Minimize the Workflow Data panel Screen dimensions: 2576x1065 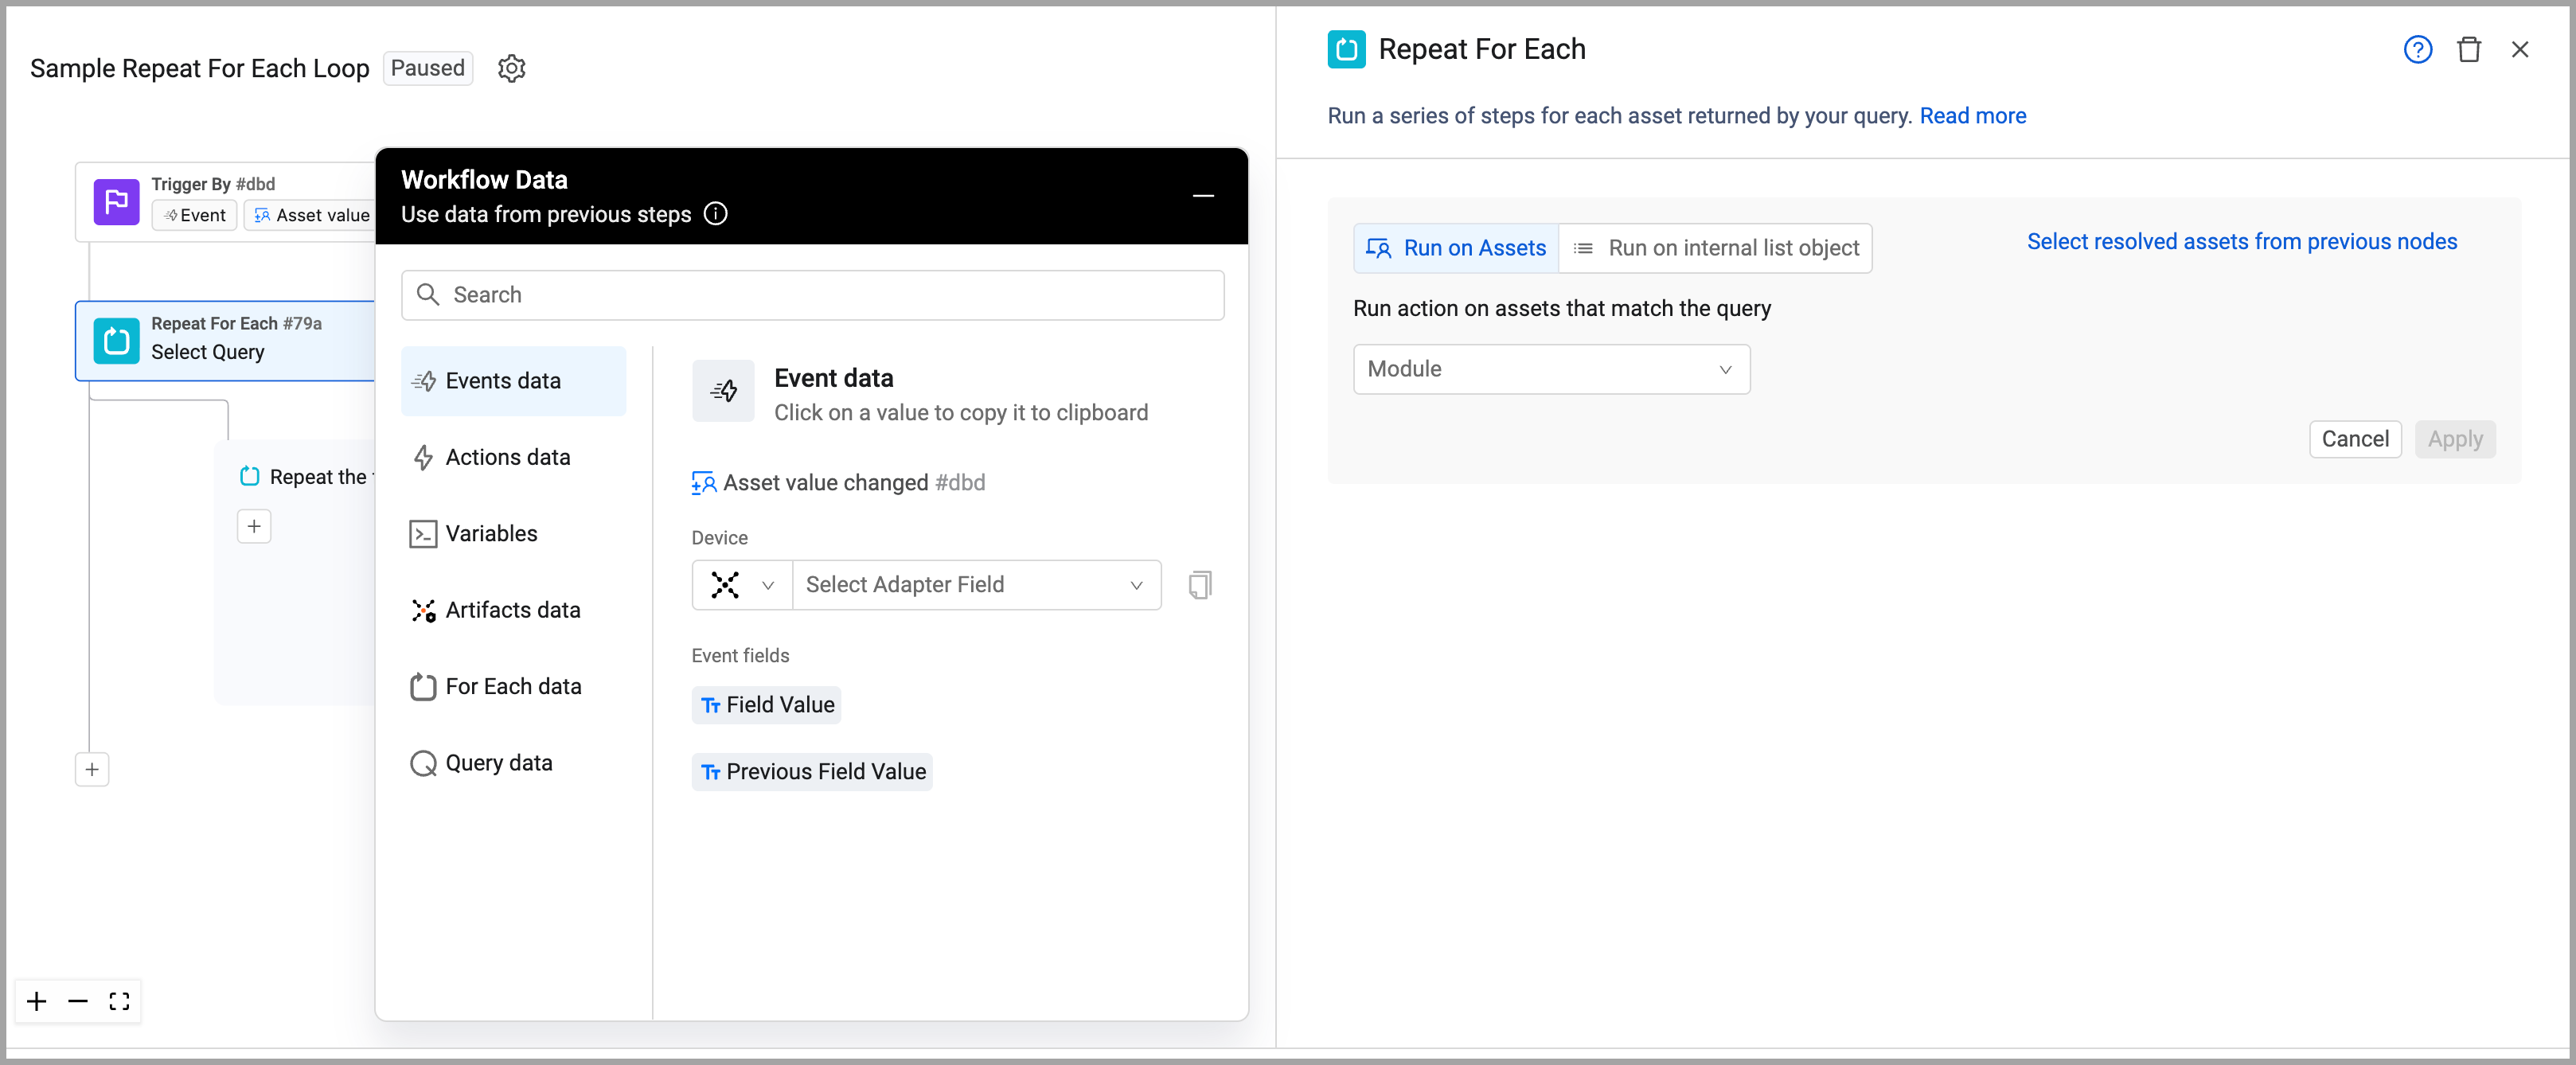pos(1203,196)
